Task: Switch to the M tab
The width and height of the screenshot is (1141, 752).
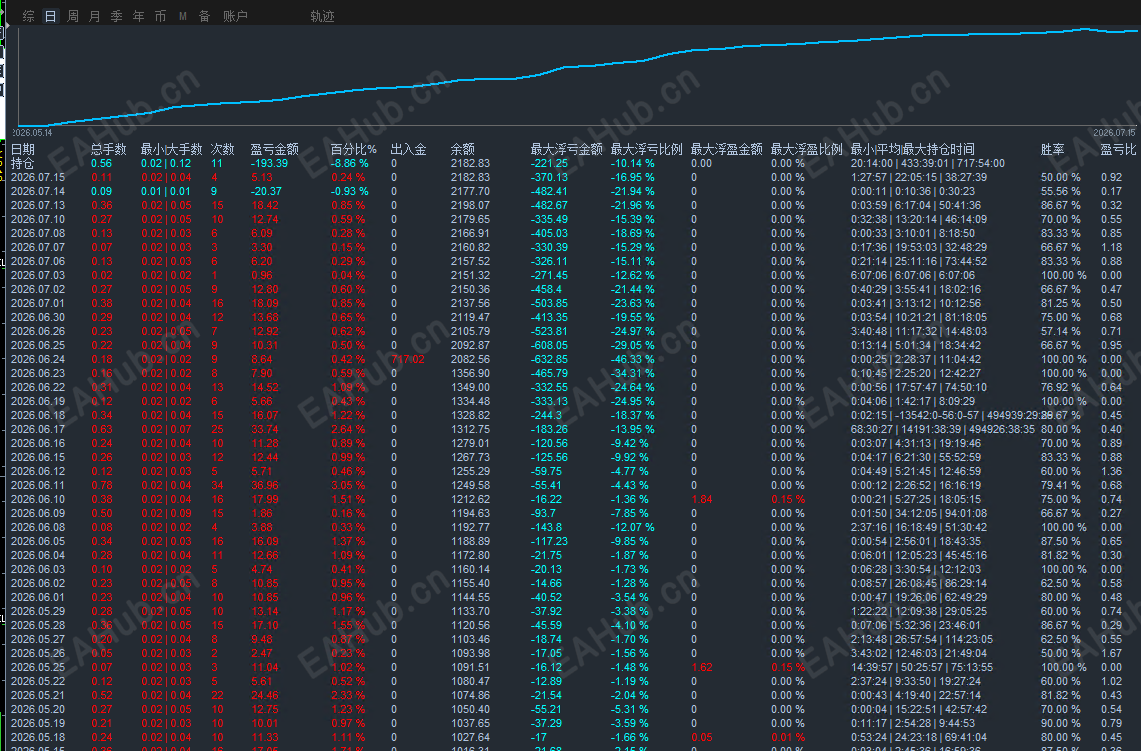Action: coord(183,16)
